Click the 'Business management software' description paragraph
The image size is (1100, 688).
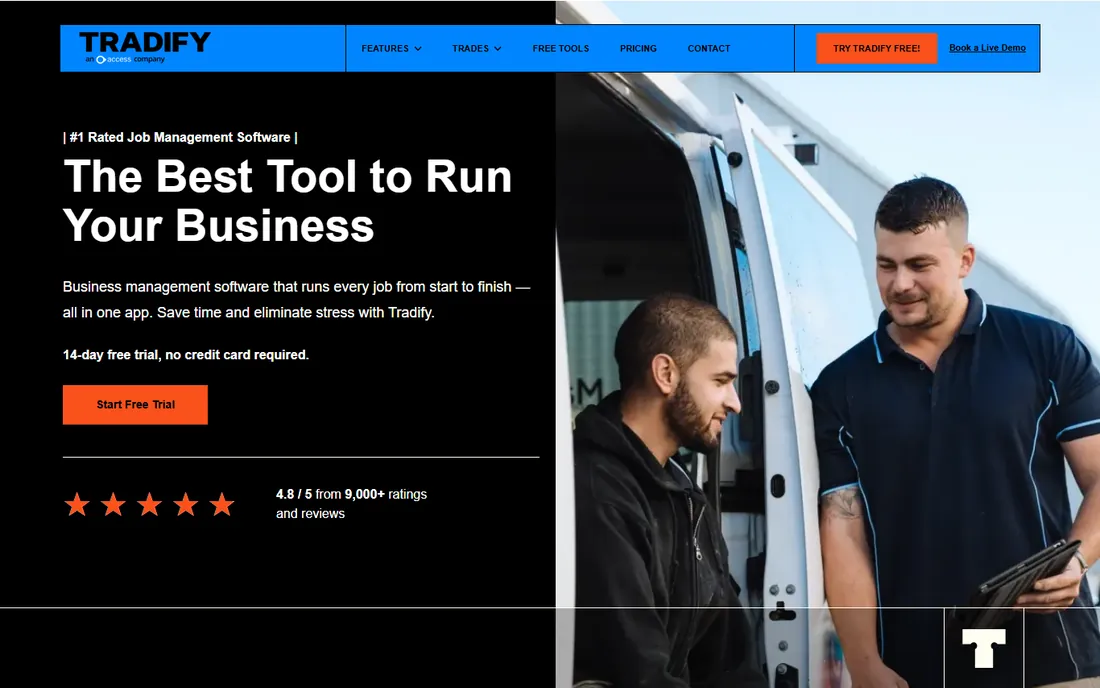(x=296, y=299)
